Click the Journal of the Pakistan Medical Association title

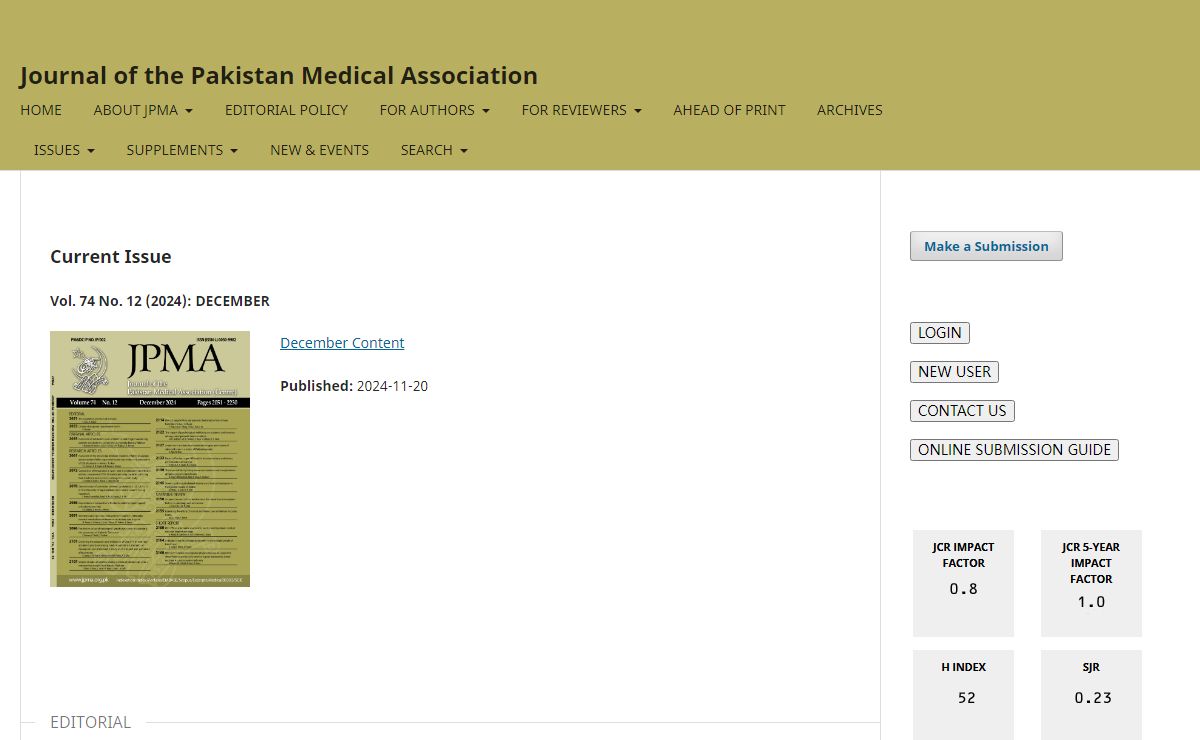coord(278,76)
